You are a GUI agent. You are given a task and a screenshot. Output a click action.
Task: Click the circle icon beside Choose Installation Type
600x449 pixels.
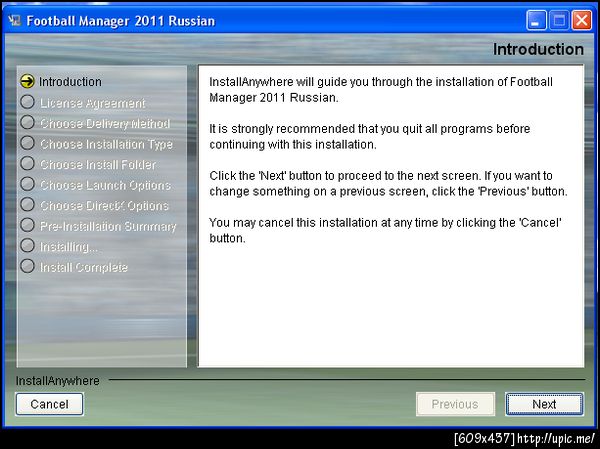(27, 143)
